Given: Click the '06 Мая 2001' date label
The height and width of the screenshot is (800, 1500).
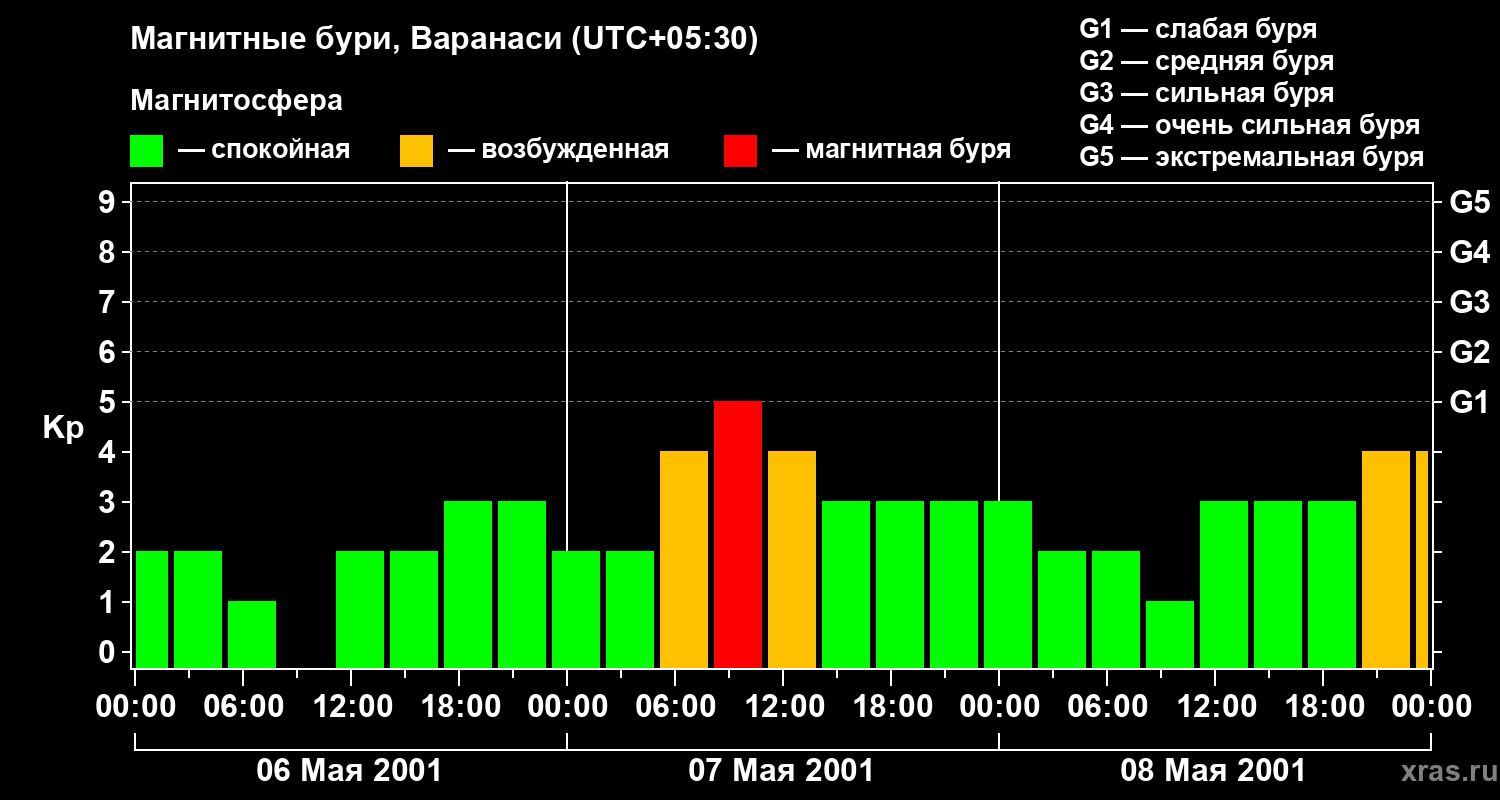Looking at the screenshot, I should 349,770.
